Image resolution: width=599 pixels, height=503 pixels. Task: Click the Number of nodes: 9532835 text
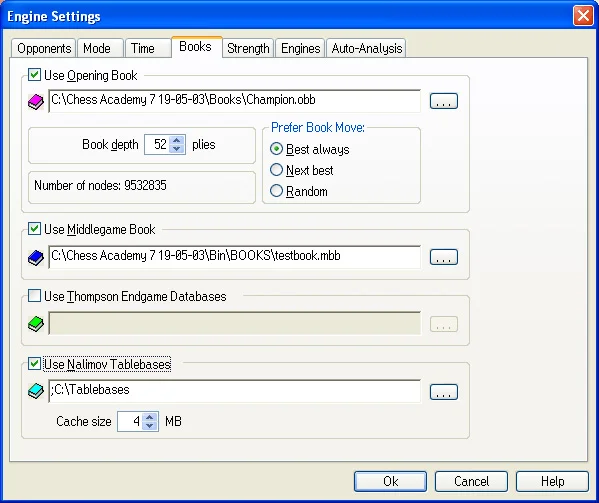100,186
